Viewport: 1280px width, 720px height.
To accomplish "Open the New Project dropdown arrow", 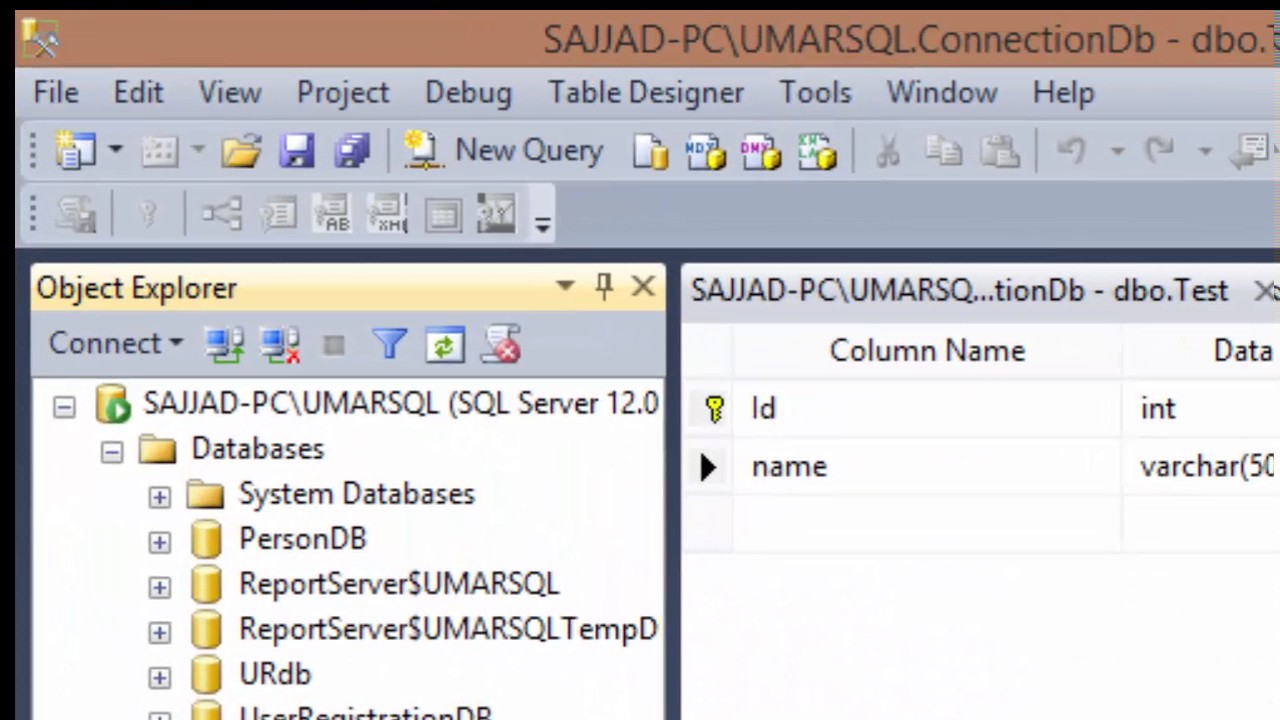I will pos(115,151).
